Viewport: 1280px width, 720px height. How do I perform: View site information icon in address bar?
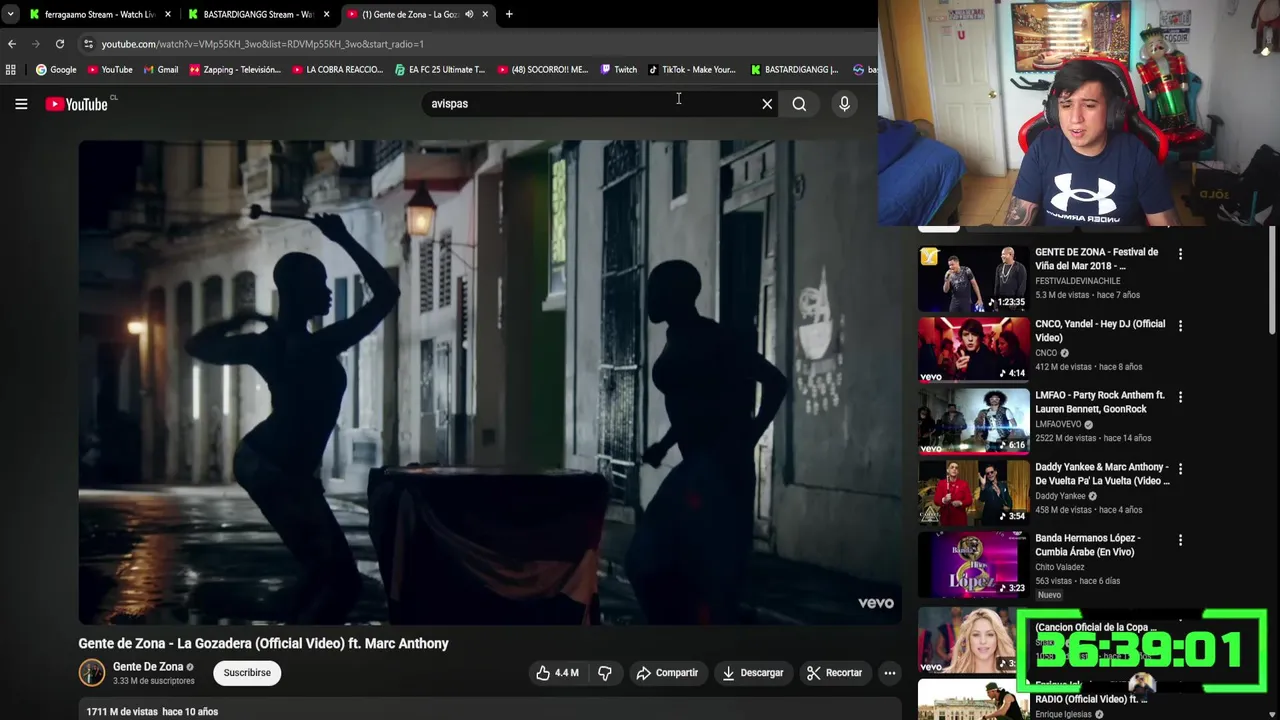(88, 44)
